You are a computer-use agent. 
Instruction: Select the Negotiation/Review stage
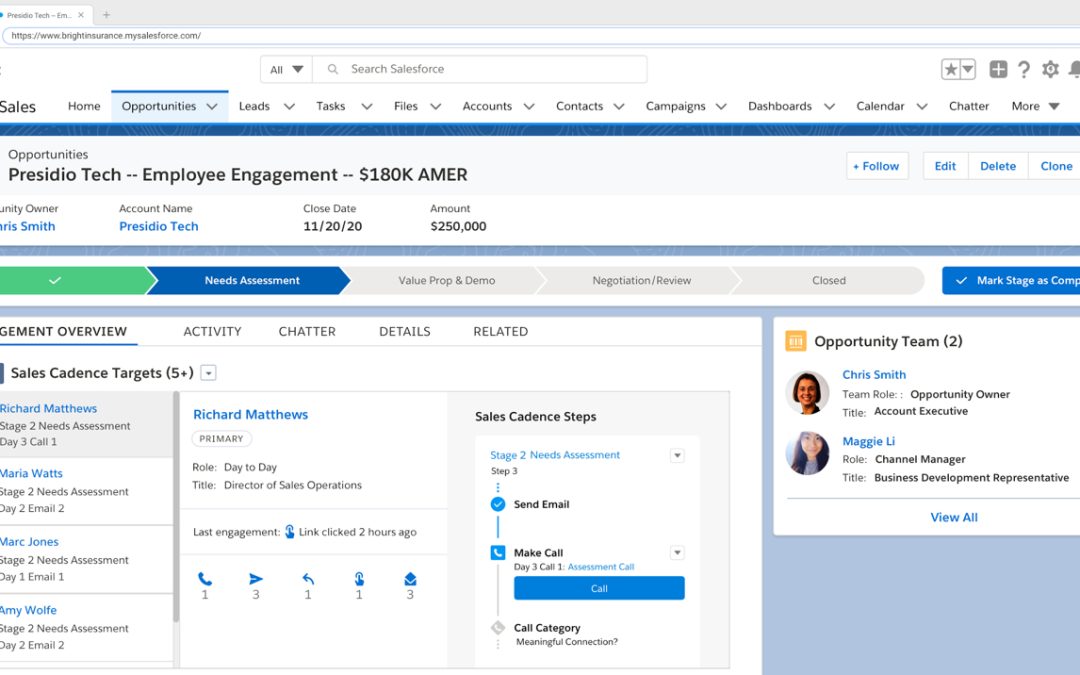click(641, 280)
